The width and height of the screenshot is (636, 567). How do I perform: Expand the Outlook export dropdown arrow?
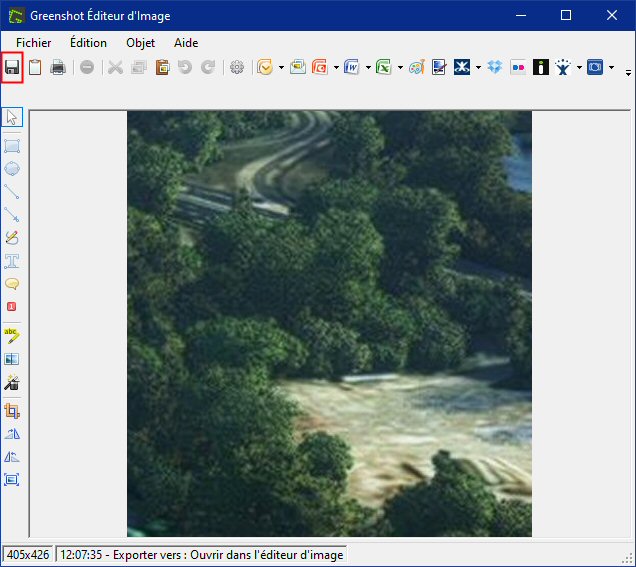pyautogui.click(x=281, y=68)
